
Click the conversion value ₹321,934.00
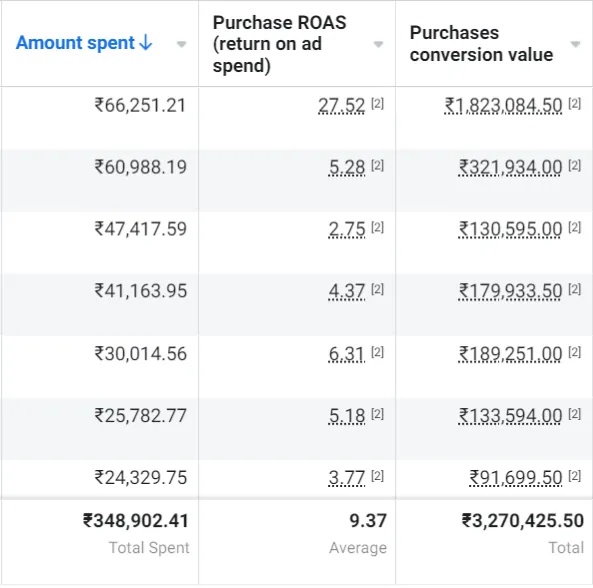tap(510, 168)
